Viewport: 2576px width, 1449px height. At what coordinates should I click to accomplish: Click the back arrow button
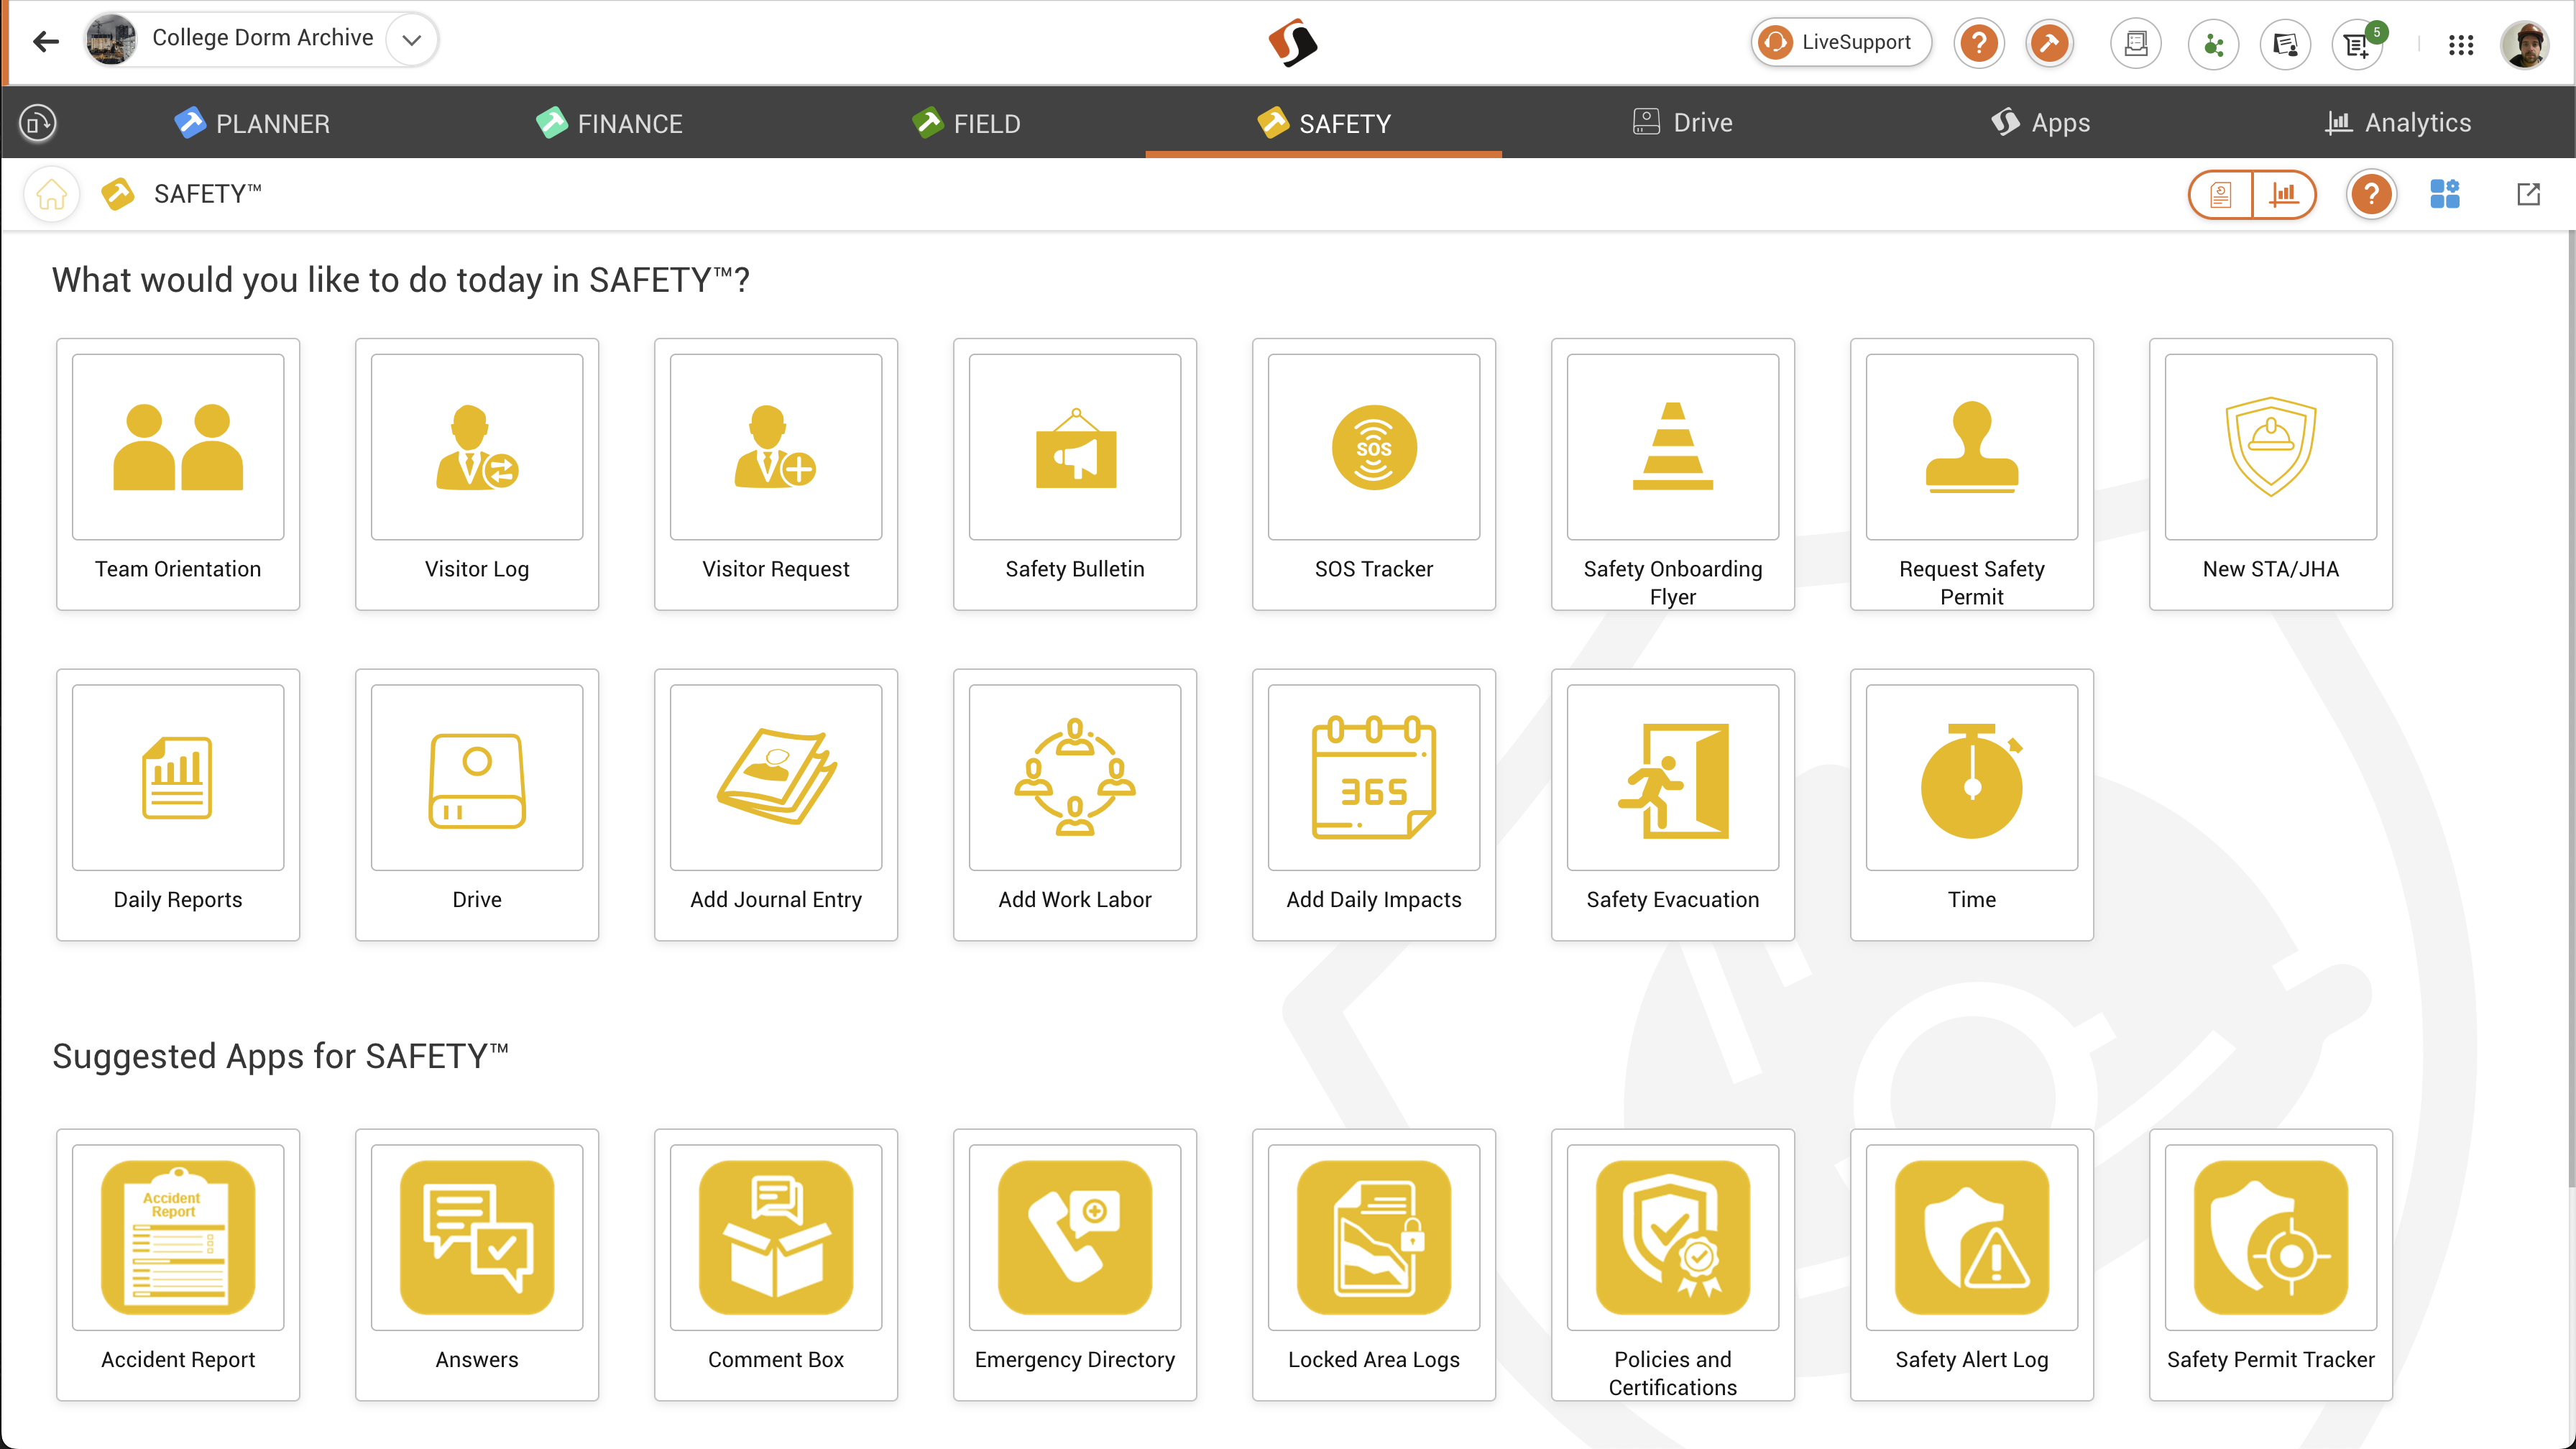[x=45, y=41]
